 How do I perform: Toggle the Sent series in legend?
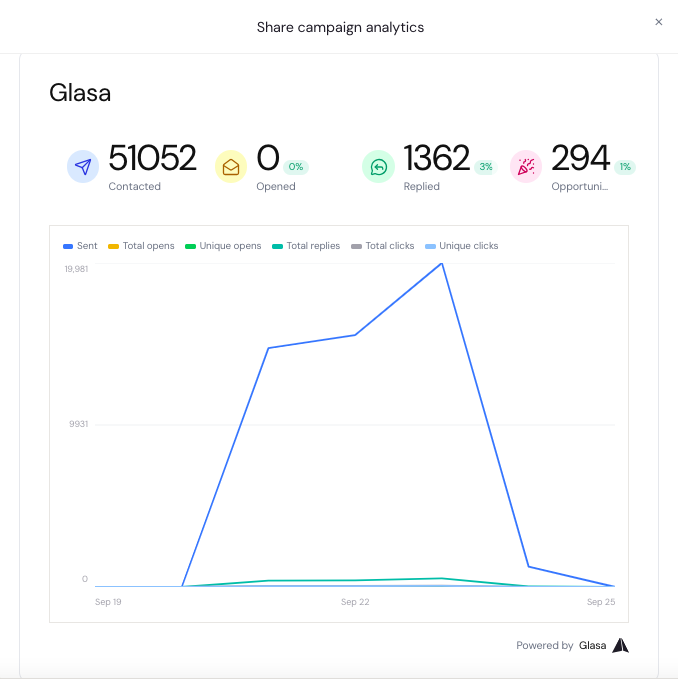point(80,246)
